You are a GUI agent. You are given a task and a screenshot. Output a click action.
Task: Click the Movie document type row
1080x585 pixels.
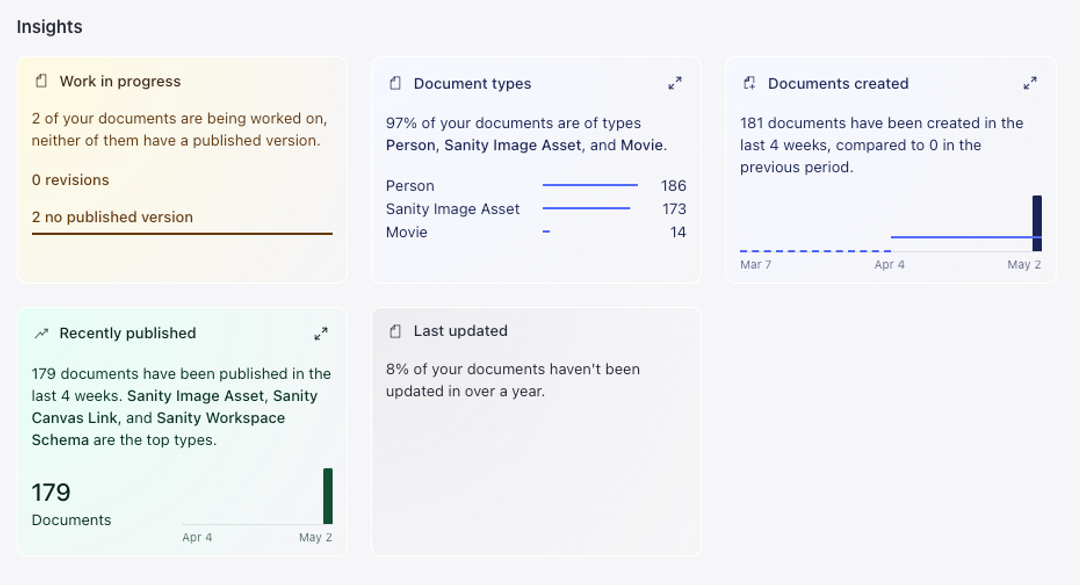(x=535, y=232)
